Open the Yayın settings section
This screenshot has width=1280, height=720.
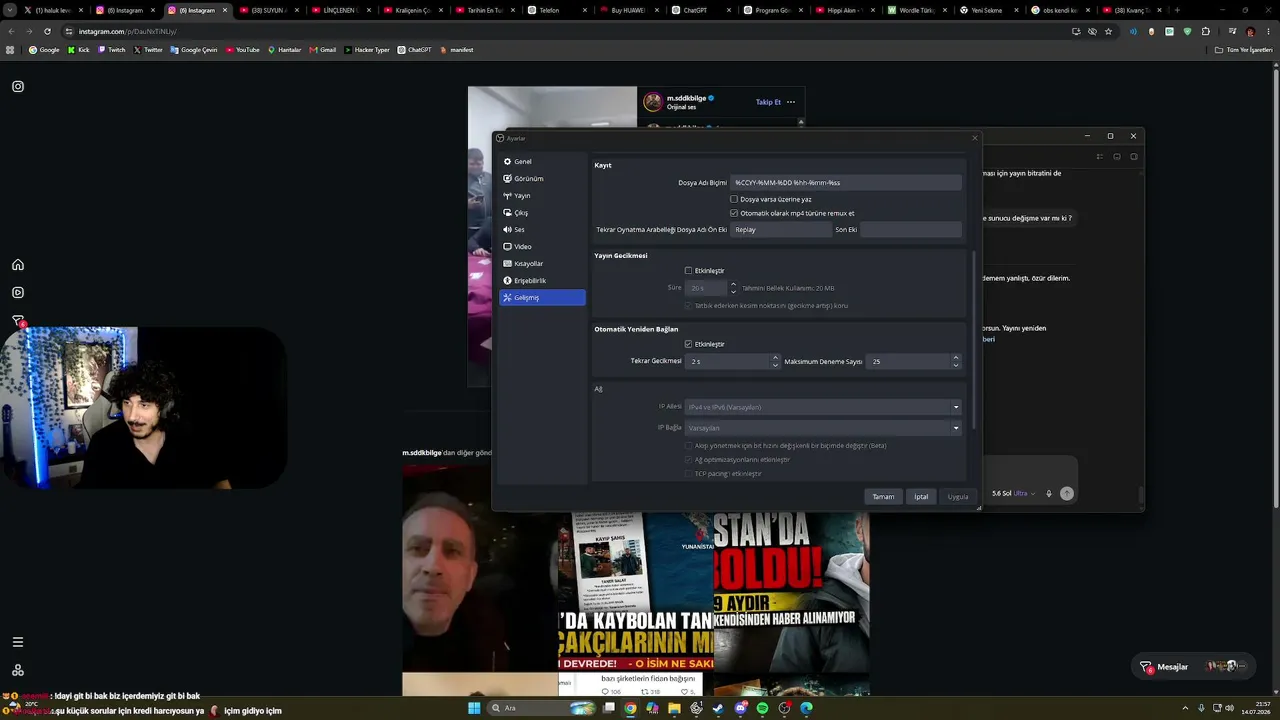coord(542,195)
